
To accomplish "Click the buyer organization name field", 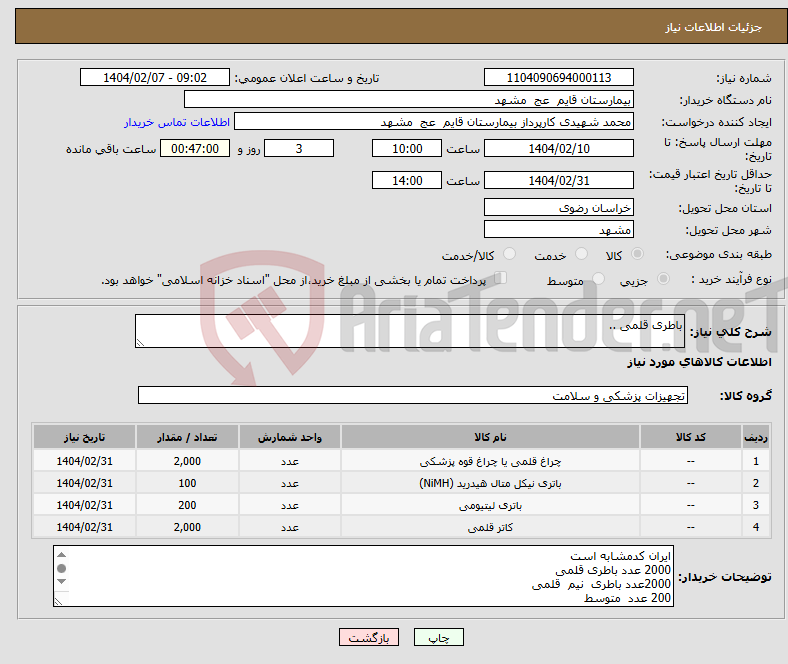I will [x=409, y=100].
